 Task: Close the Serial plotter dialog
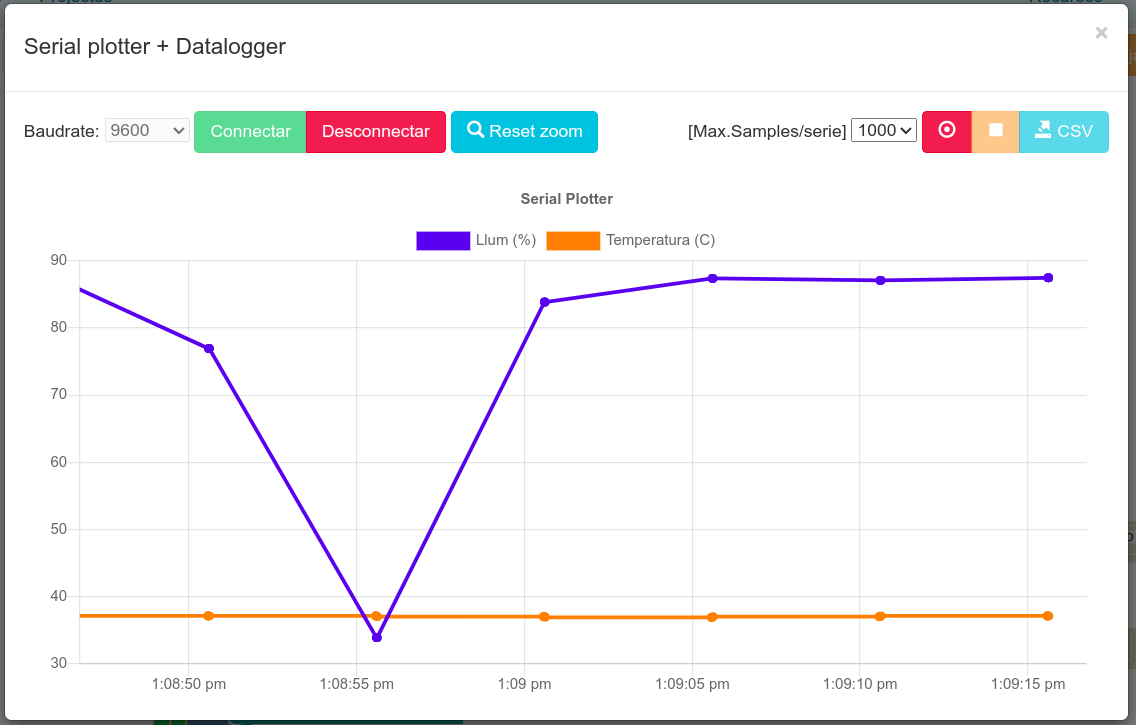coord(1101,33)
